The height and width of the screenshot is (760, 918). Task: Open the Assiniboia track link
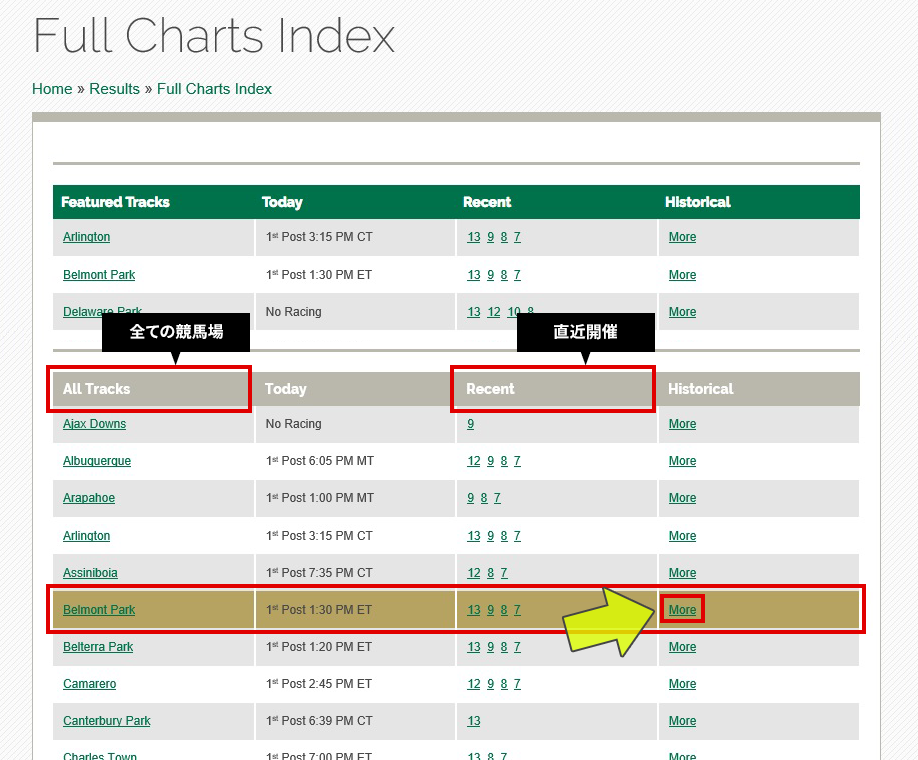pos(90,573)
